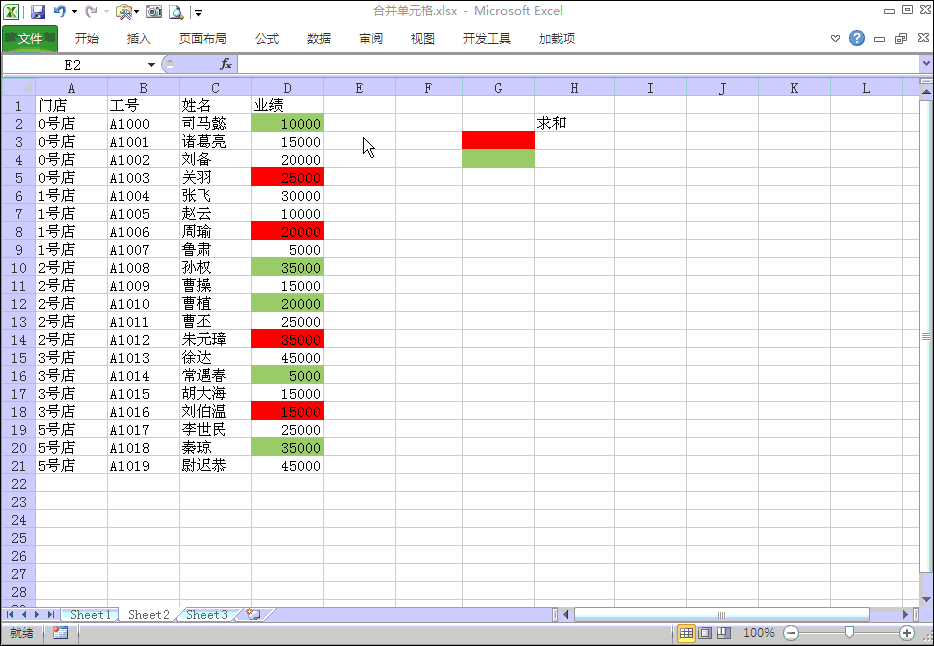Switch to Normal view icon

coord(686,633)
